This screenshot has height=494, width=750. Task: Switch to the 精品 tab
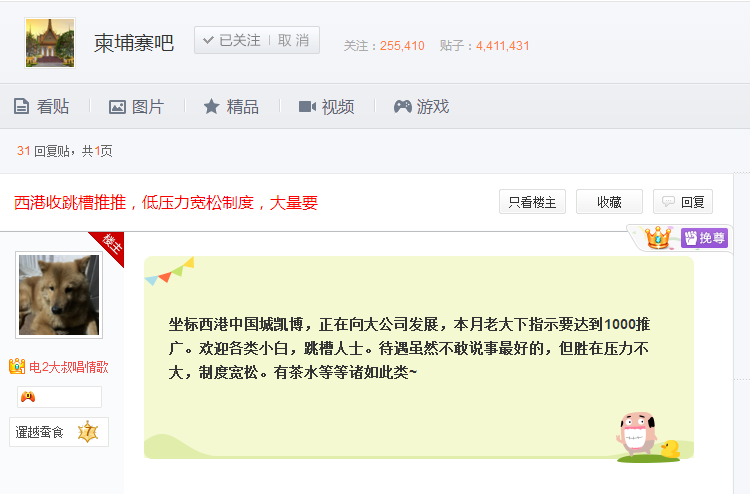pyautogui.click(x=231, y=107)
